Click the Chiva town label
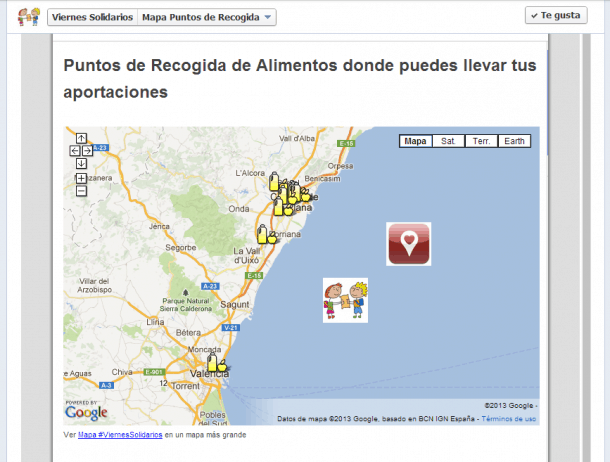The width and height of the screenshot is (610, 462). point(122,372)
